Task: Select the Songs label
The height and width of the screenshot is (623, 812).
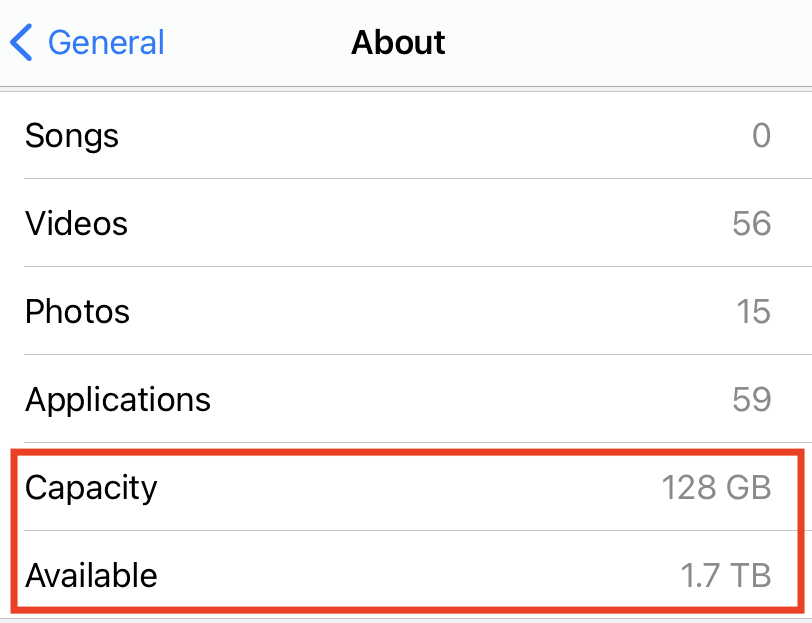Action: (x=72, y=136)
